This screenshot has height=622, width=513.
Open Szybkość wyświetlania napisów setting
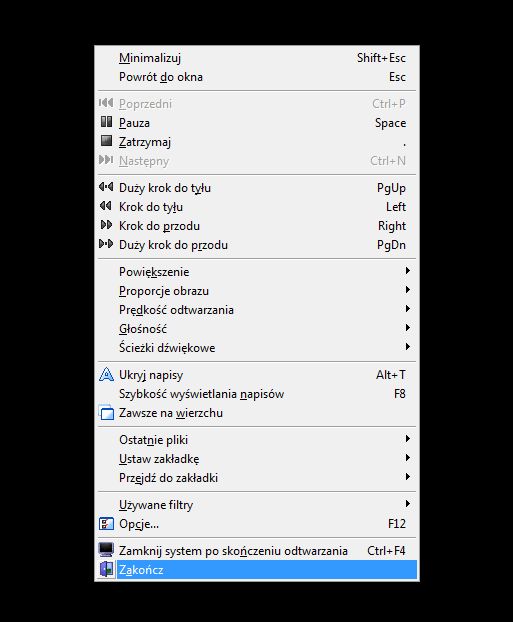pyautogui.click(x=257, y=394)
